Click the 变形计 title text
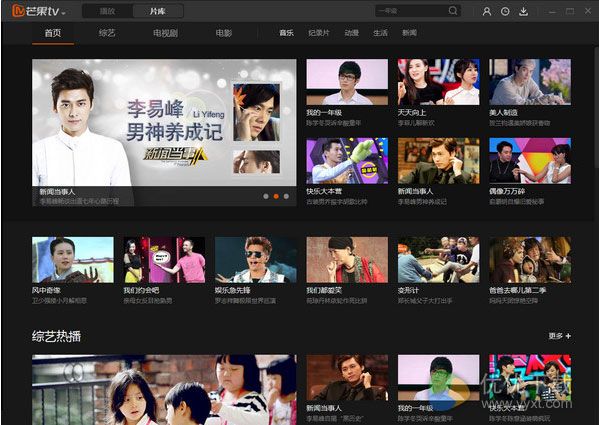Viewport: 599px width, 425px height. pos(408,290)
